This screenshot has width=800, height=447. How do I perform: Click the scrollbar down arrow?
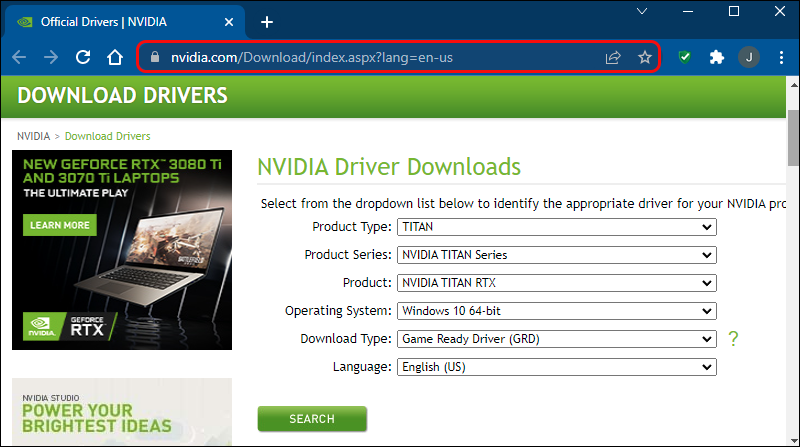click(793, 441)
